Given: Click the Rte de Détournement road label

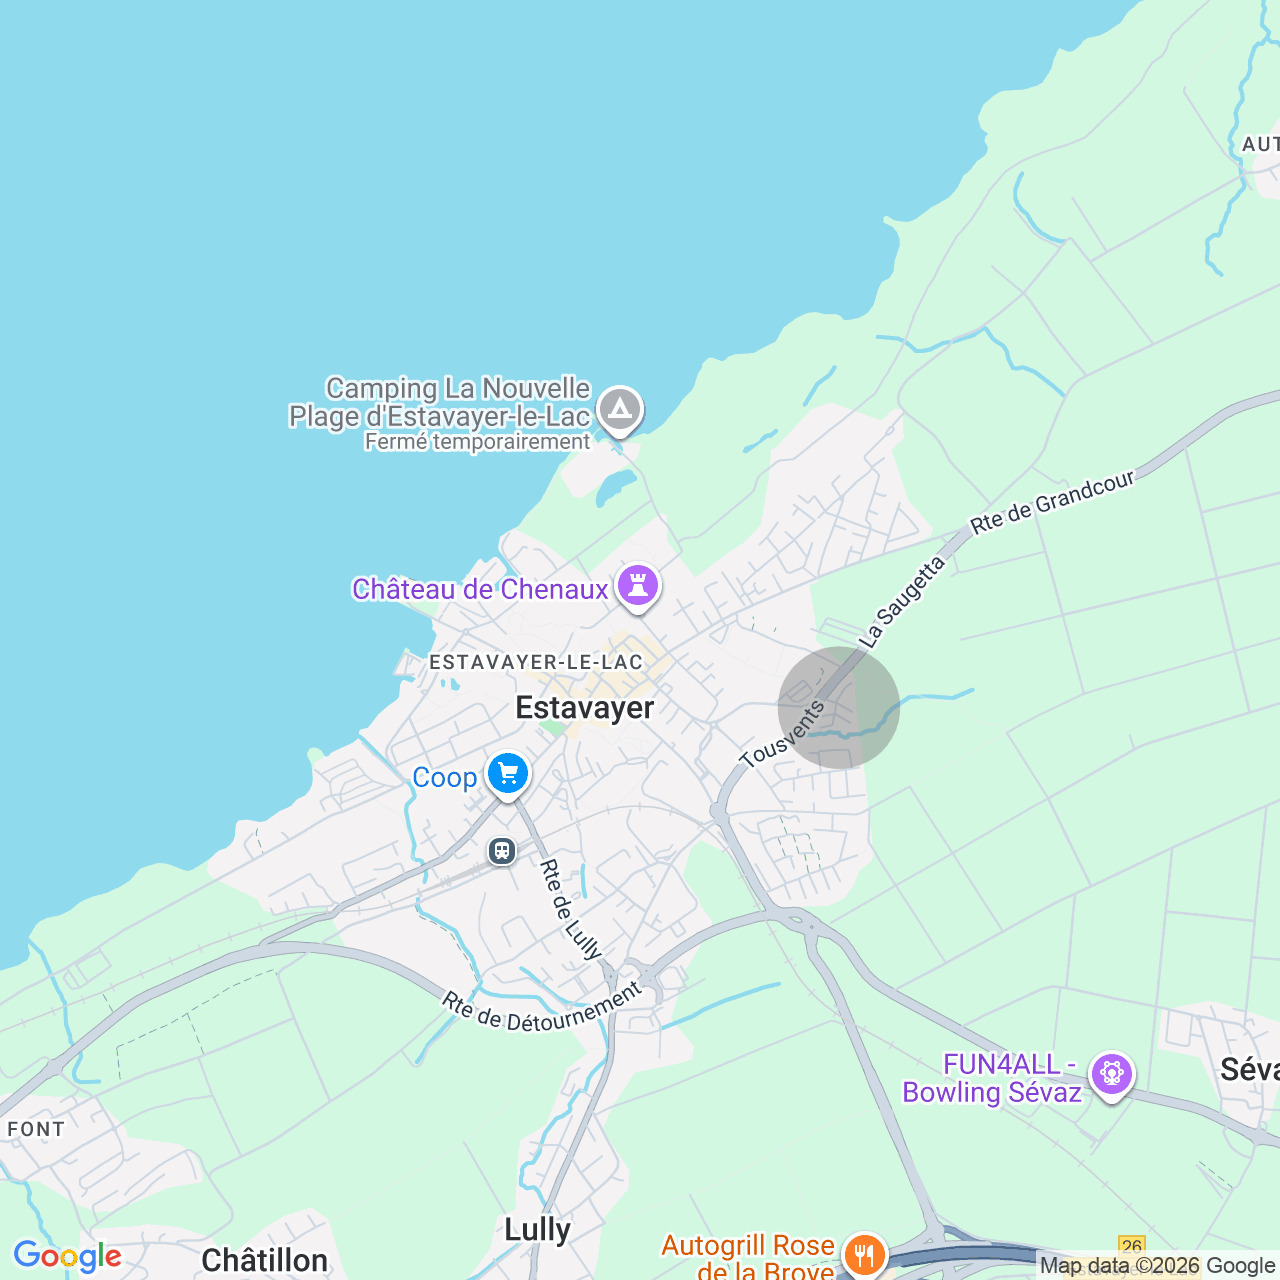Looking at the screenshot, I should point(542,1009).
